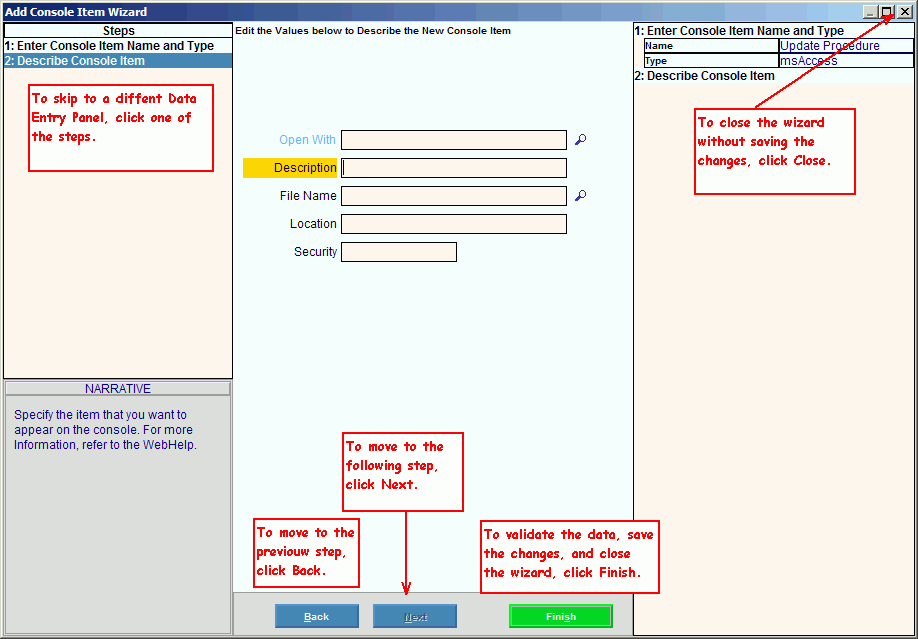This screenshot has height=639, width=918.
Task: Focus the Description input box
Action: (454, 168)
